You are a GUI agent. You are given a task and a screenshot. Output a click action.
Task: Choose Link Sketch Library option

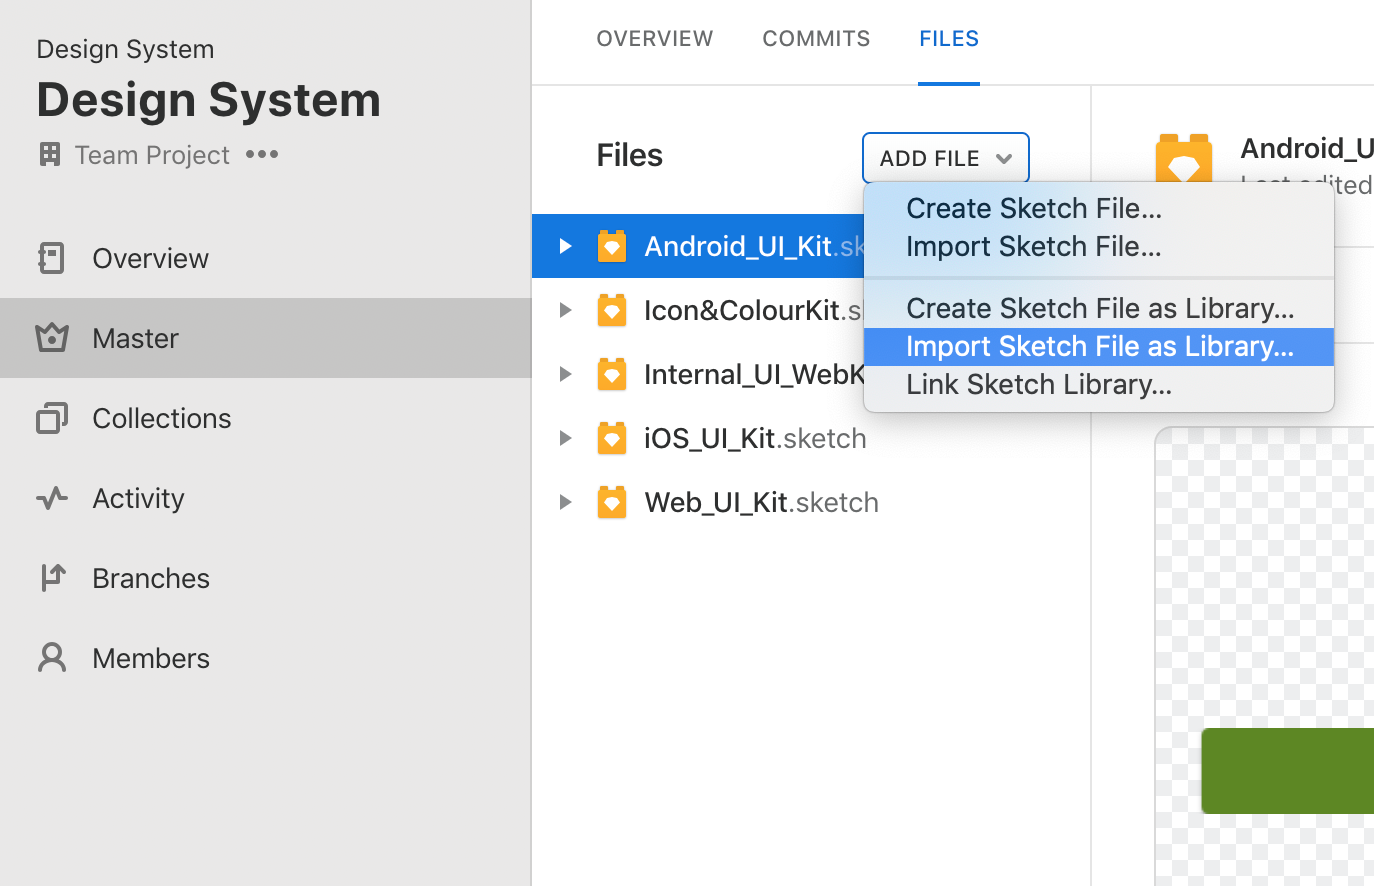click(x=1038, y=385)
